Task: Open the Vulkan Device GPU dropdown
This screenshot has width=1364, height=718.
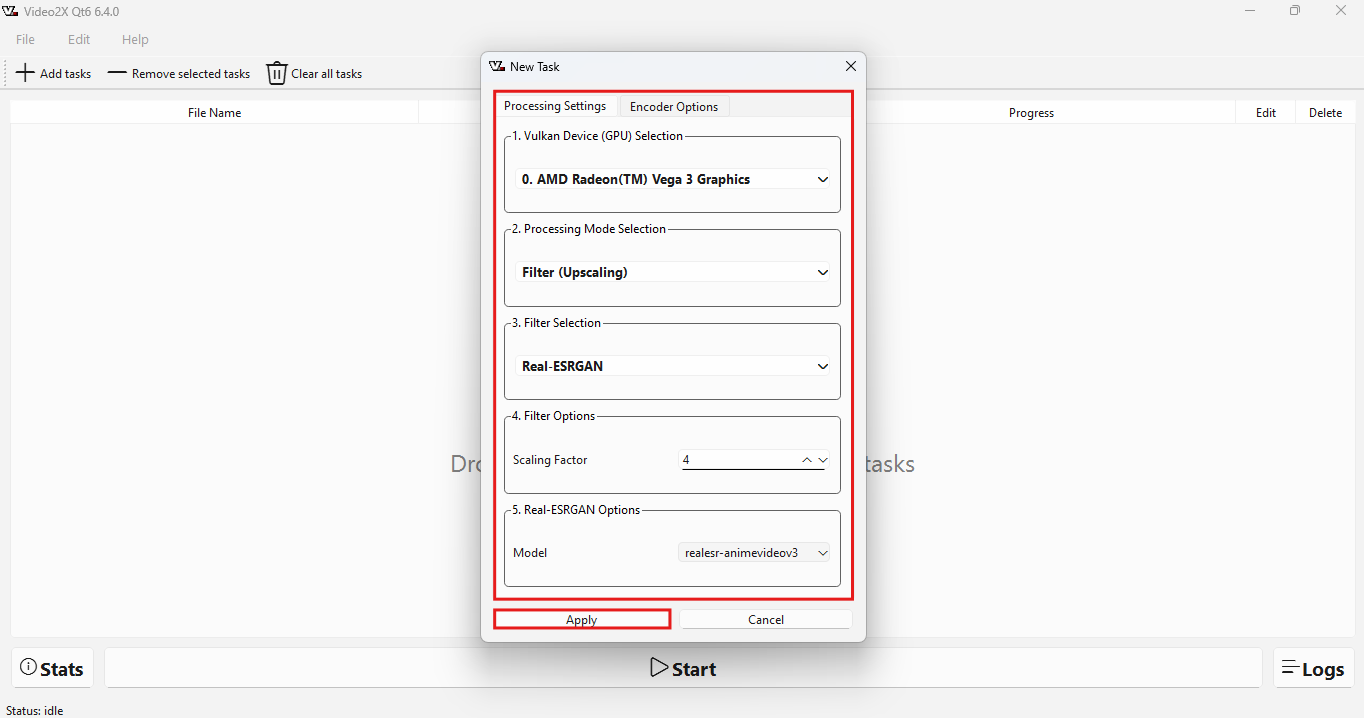Action: point(674,179)
